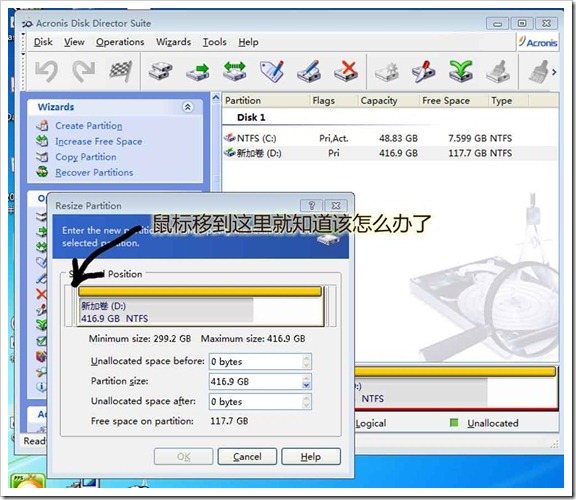The height and width of the screenshot is (500, 576).
Task: Open the Operations menu
Action: 120,42
